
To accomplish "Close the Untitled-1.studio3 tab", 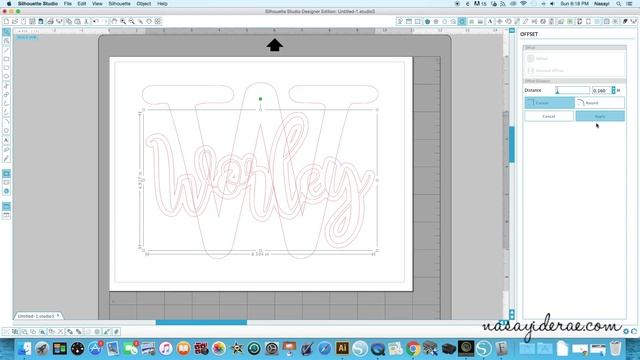I will (58, 316).
